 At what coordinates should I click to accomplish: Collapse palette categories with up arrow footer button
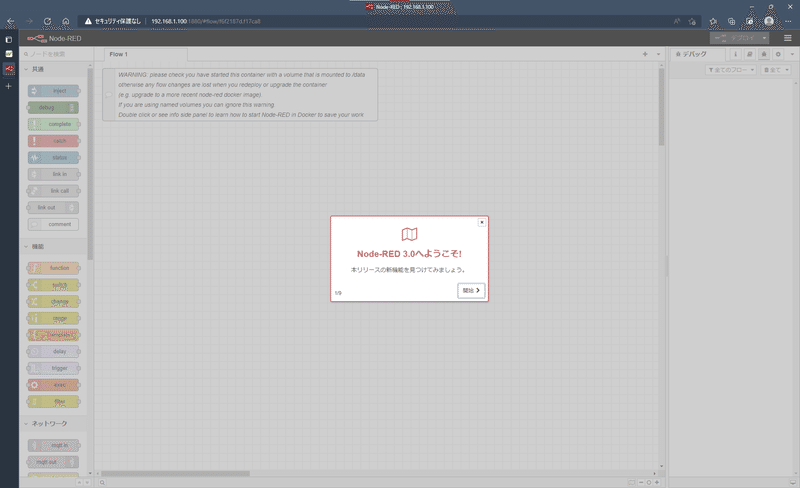coord(79,482)
